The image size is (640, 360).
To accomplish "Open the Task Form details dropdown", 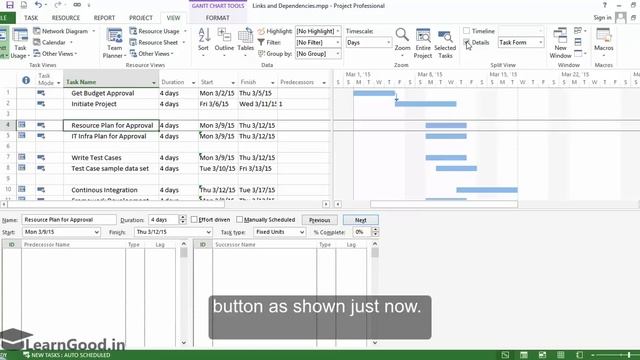I will pos(540,42).
